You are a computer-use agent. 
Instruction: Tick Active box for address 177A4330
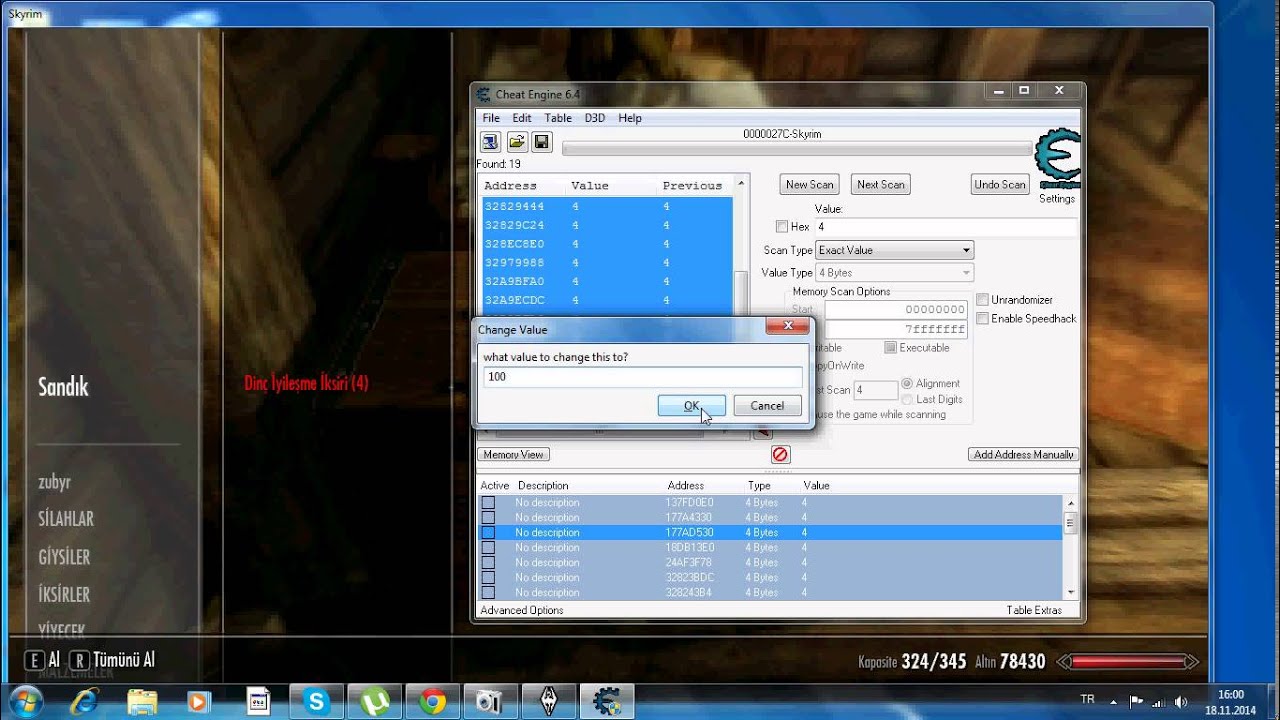click(488, 518)
